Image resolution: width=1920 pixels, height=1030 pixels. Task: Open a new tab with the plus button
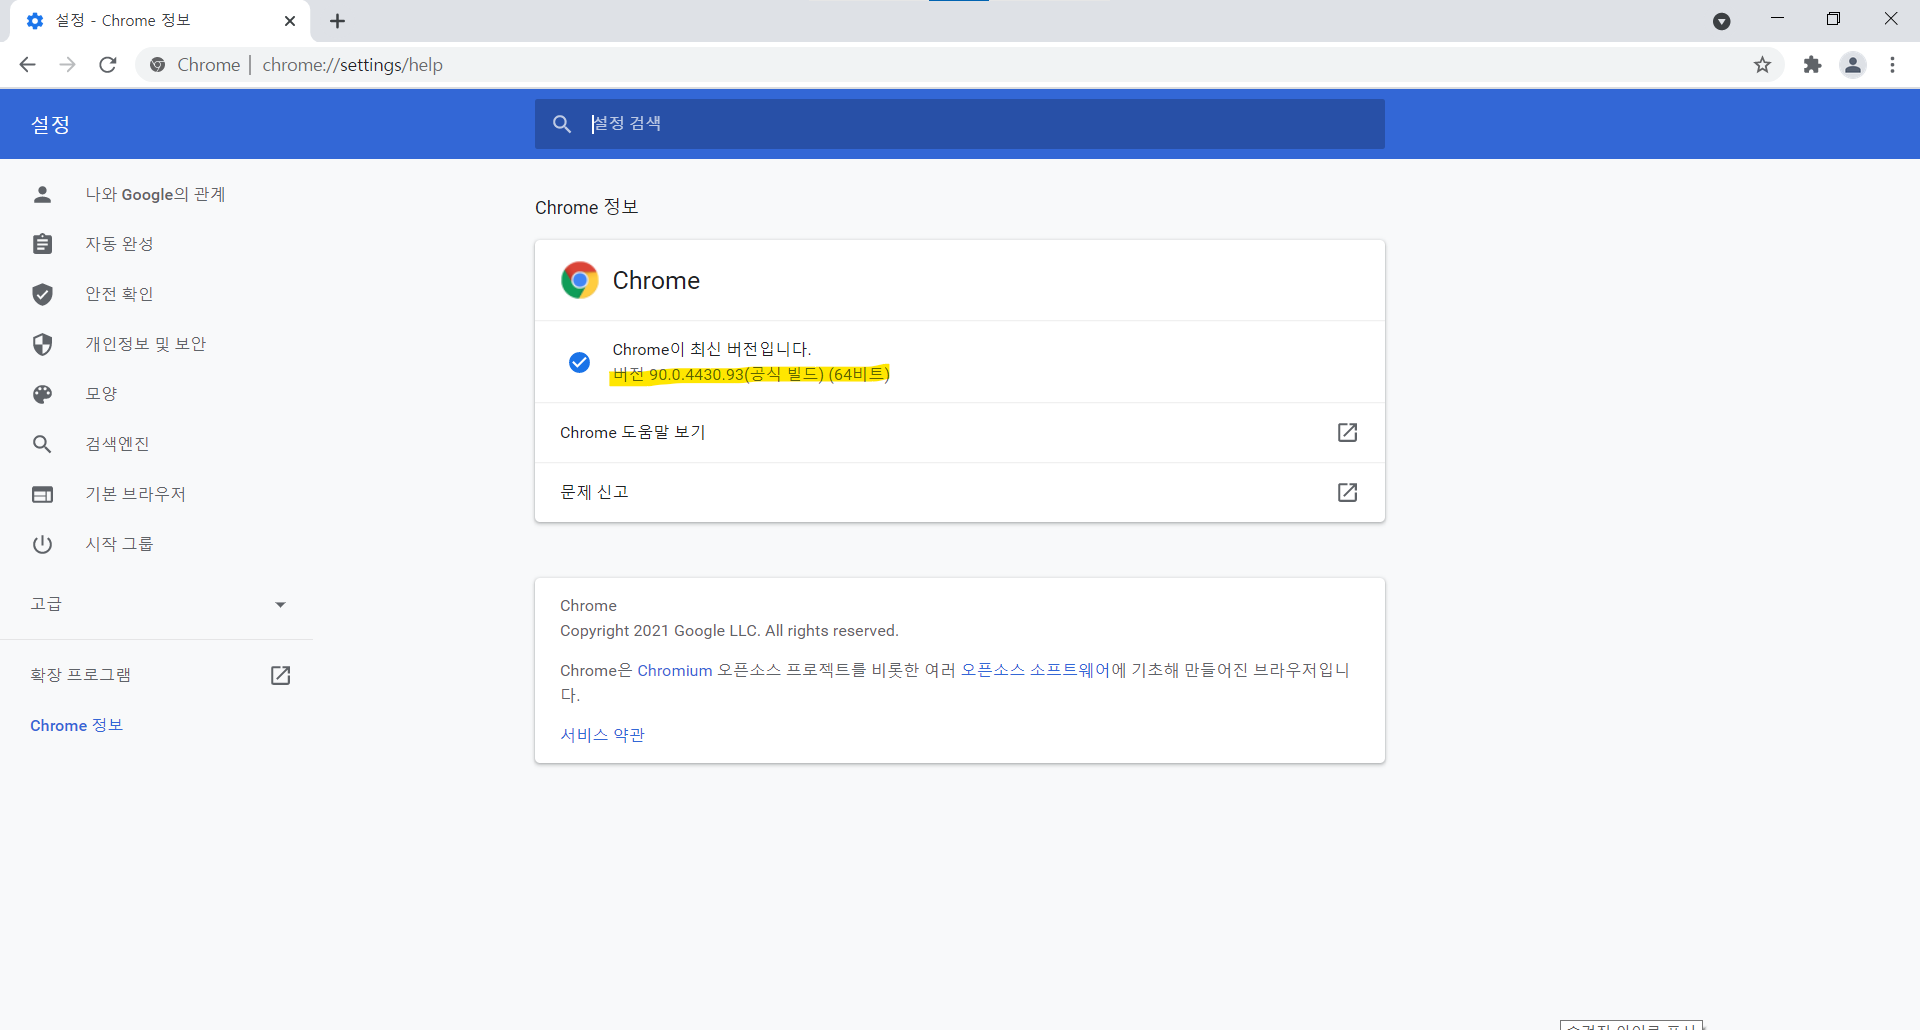pos(338,21)
